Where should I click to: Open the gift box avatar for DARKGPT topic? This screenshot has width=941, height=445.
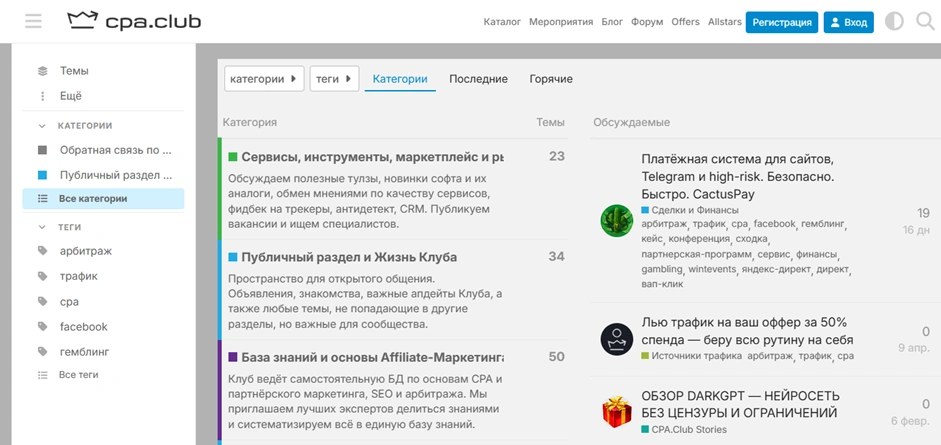click(616, 411)
